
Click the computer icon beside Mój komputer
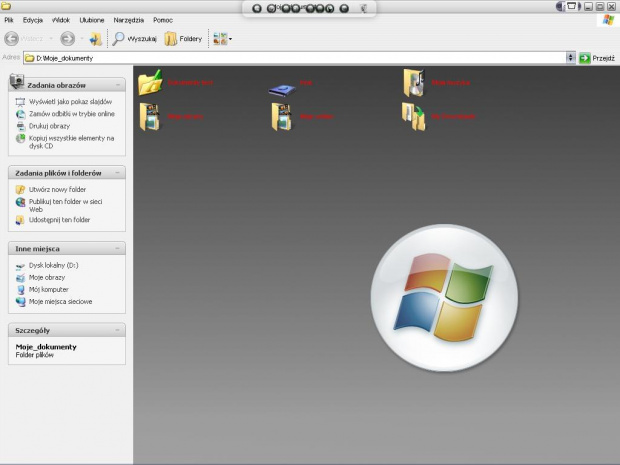pos(20,290)
